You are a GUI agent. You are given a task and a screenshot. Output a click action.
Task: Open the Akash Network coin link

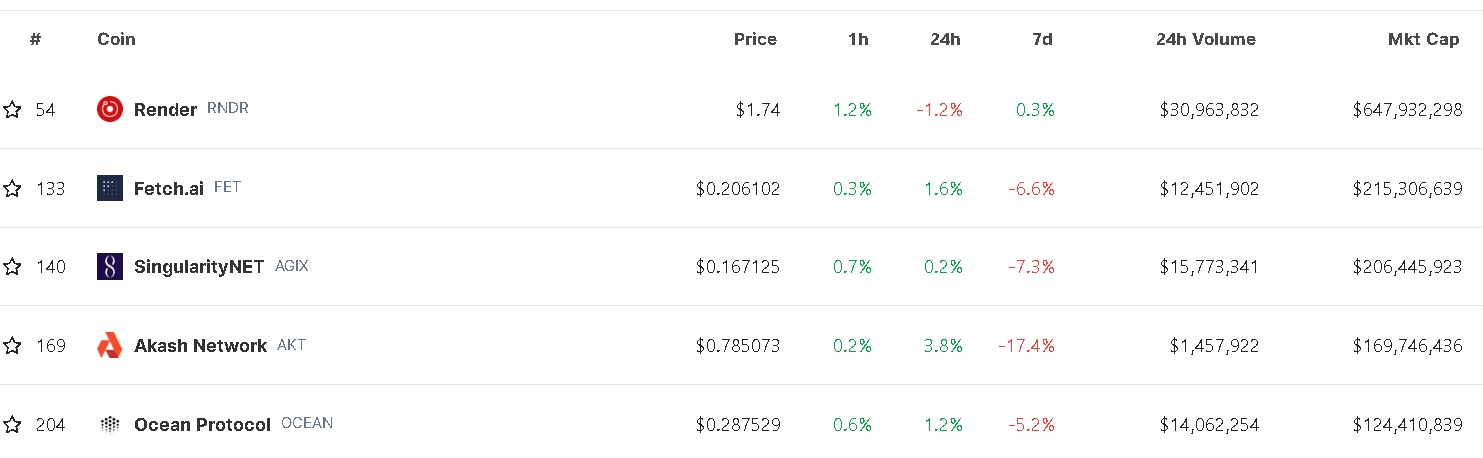200,346
